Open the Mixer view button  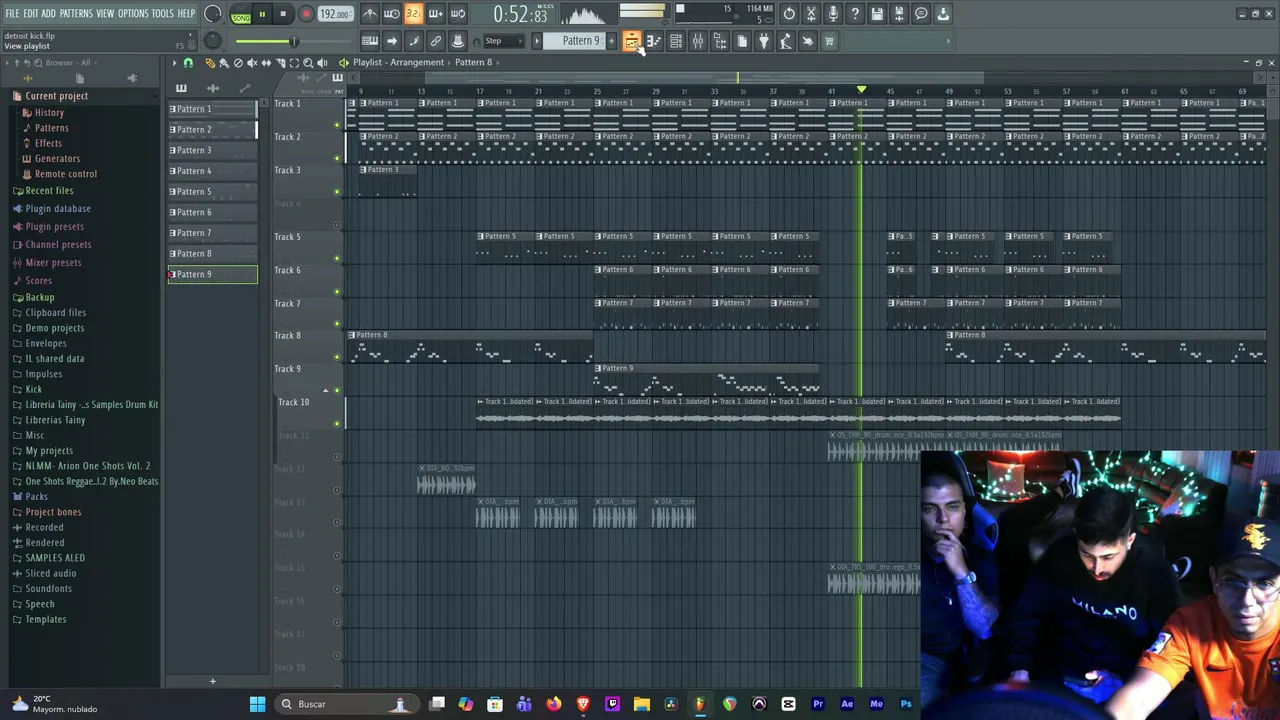click(x=697, y=41)
